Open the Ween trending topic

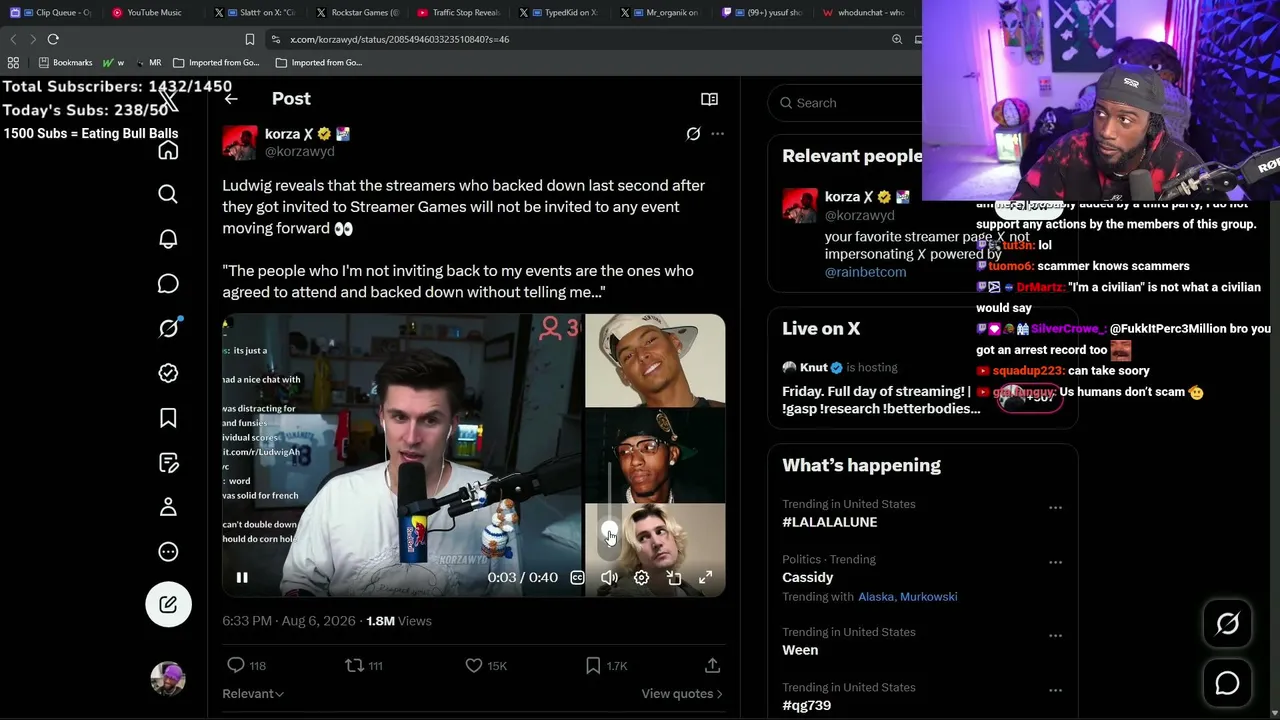(800, 650)
